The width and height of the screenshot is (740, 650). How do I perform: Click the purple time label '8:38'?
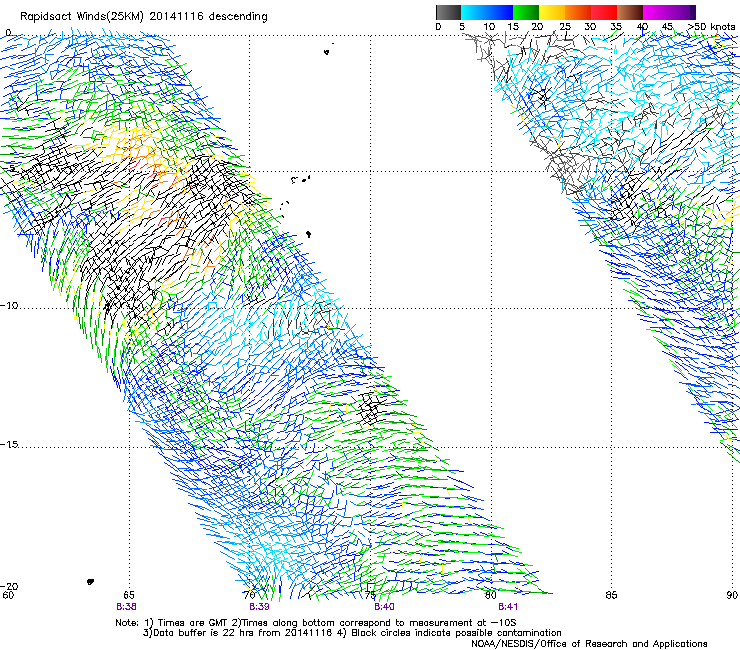pyautogui.click(x=126, y=607)
